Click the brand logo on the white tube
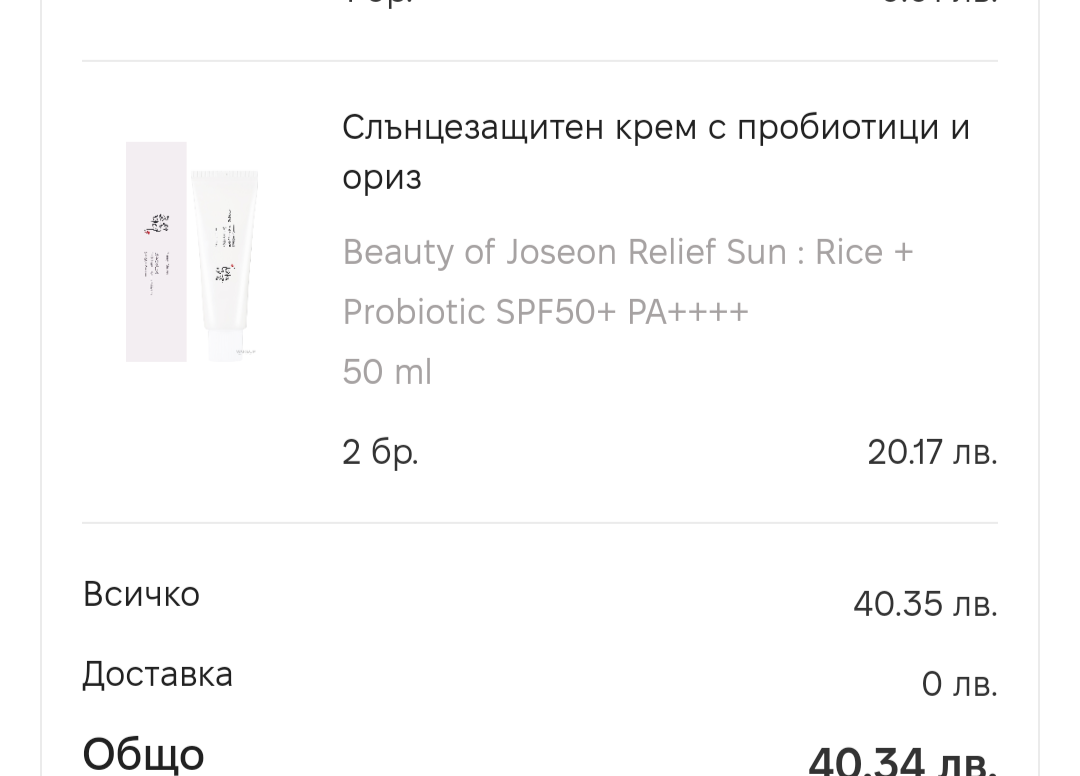 click(x=226, y=274)
